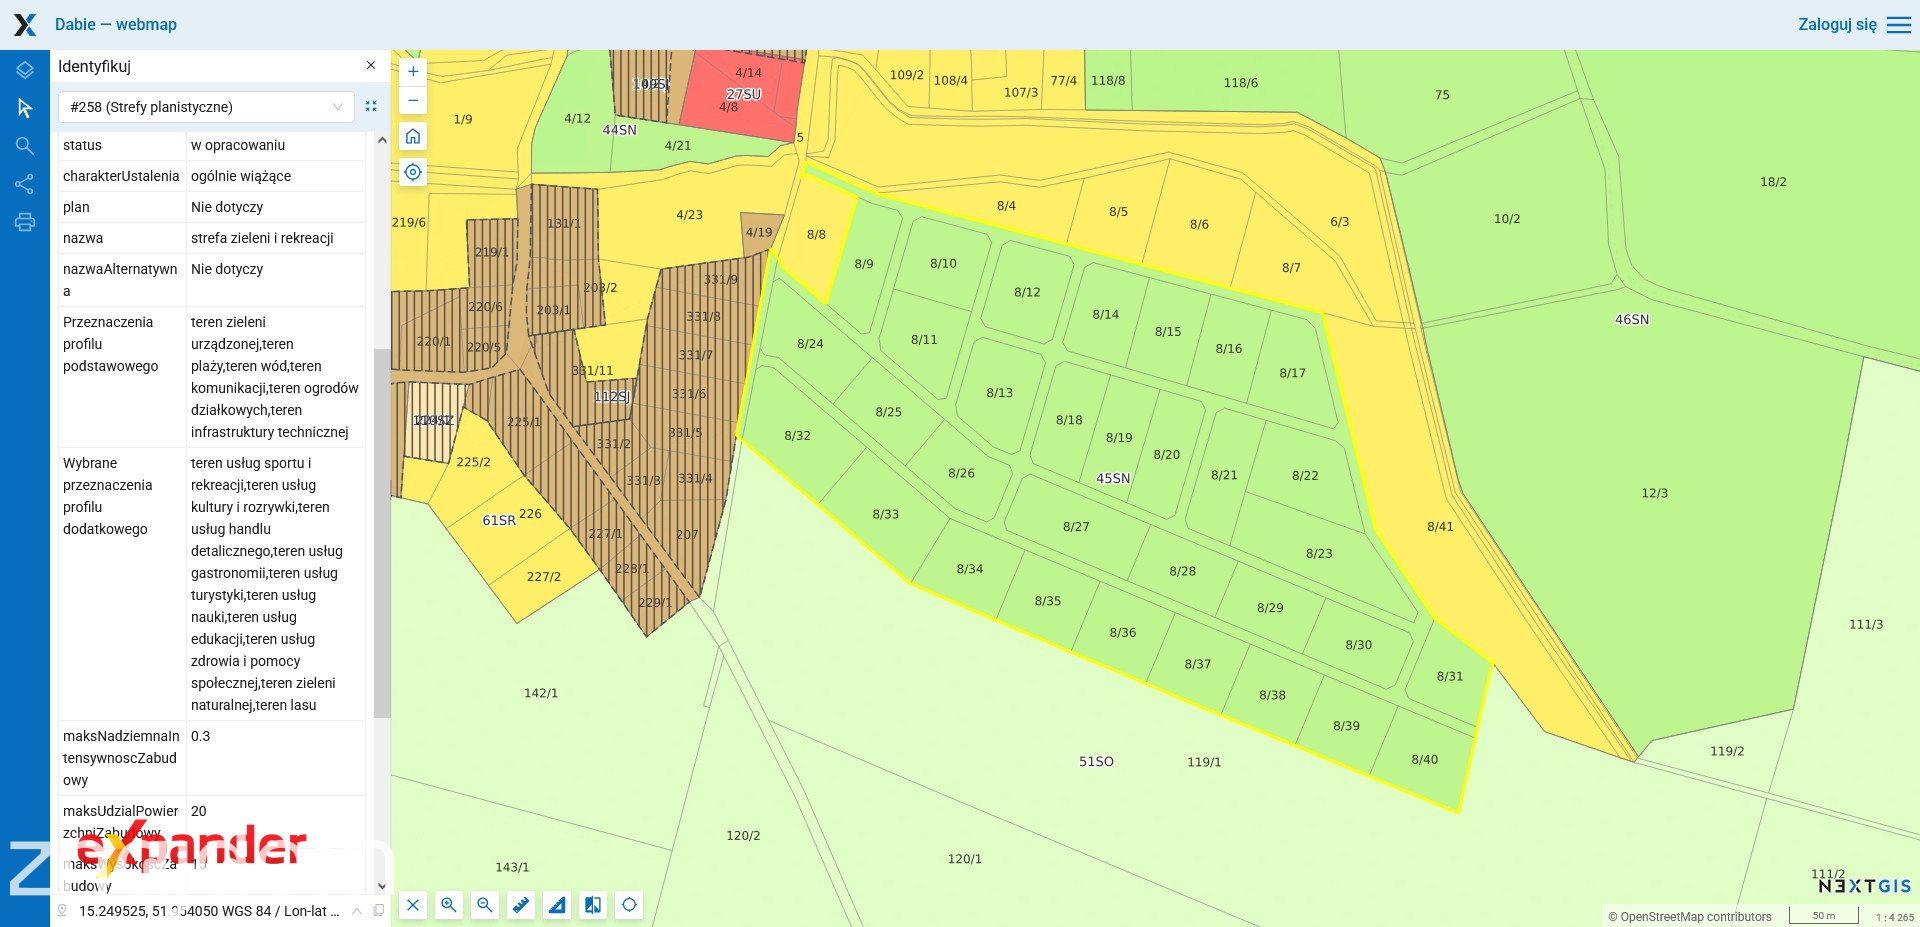This screenshot has width=1920, height=927.
Task: Click the NextGIS logo in the header
Action: (x=25, y=25)
